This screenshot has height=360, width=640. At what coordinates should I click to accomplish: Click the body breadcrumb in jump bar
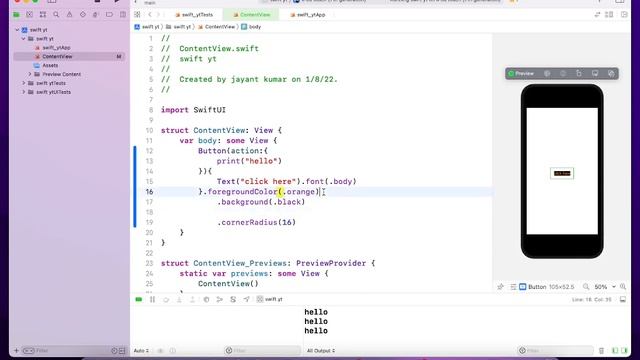251,27
